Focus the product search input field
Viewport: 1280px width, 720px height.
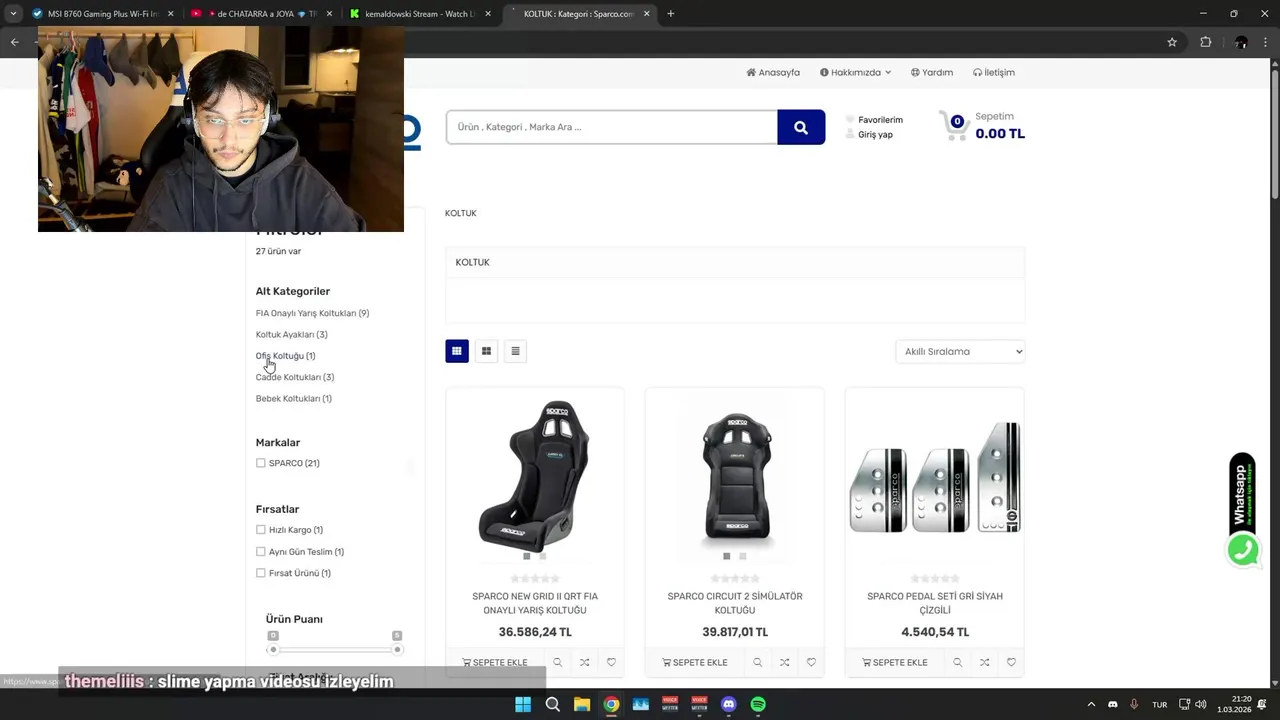[612, 127]
